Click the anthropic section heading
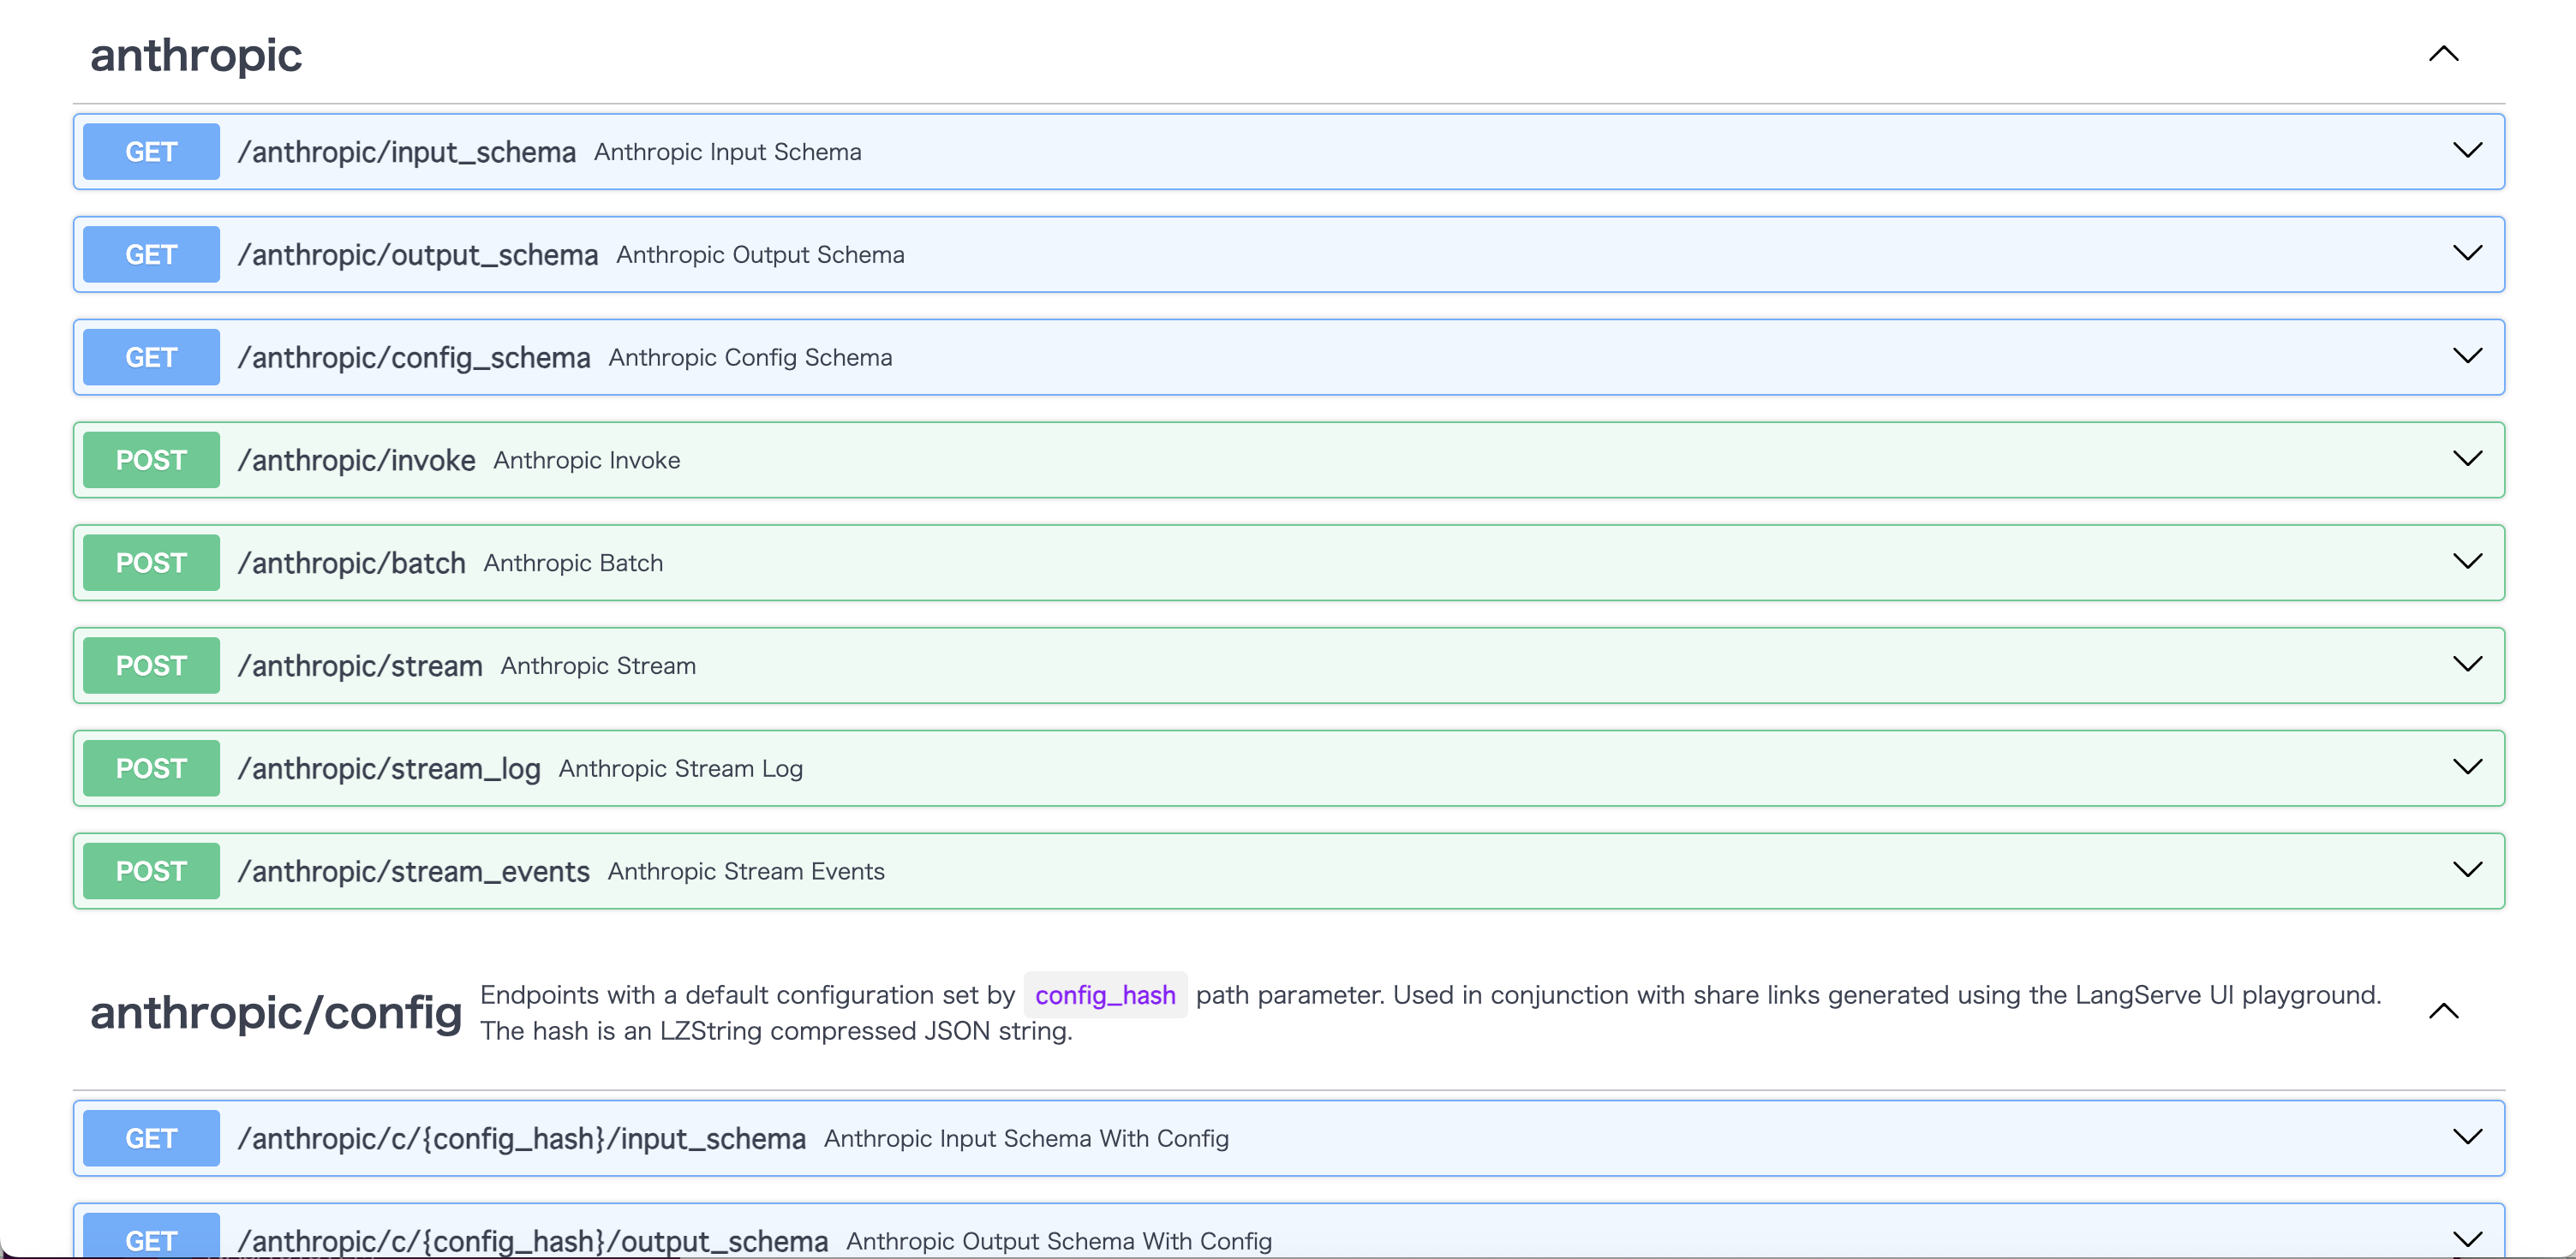This screenshot has height=1259, width=2576. [196, 54]
